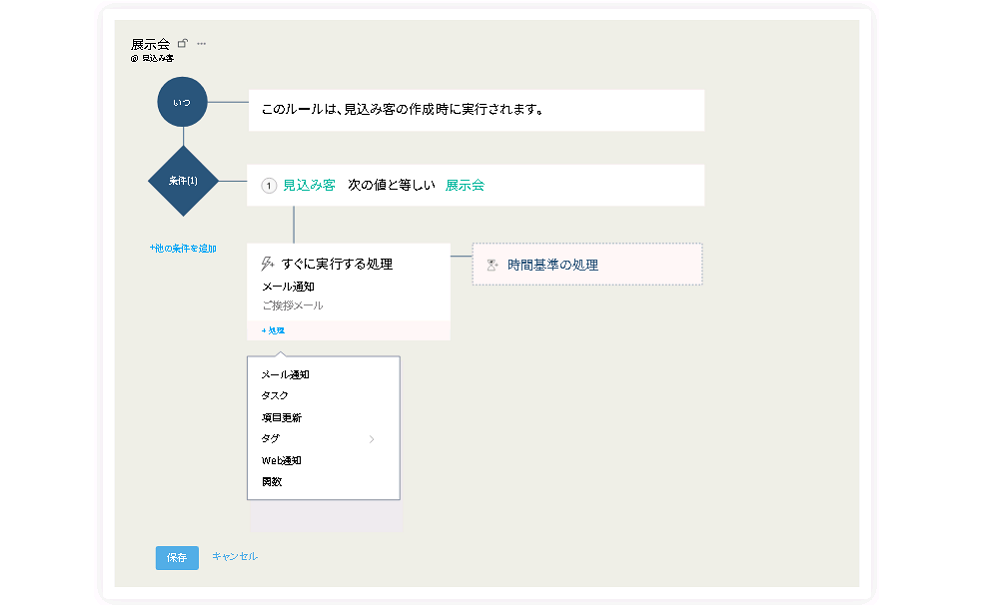
Task: Click the 保存 button
Action: coord(177,558)
